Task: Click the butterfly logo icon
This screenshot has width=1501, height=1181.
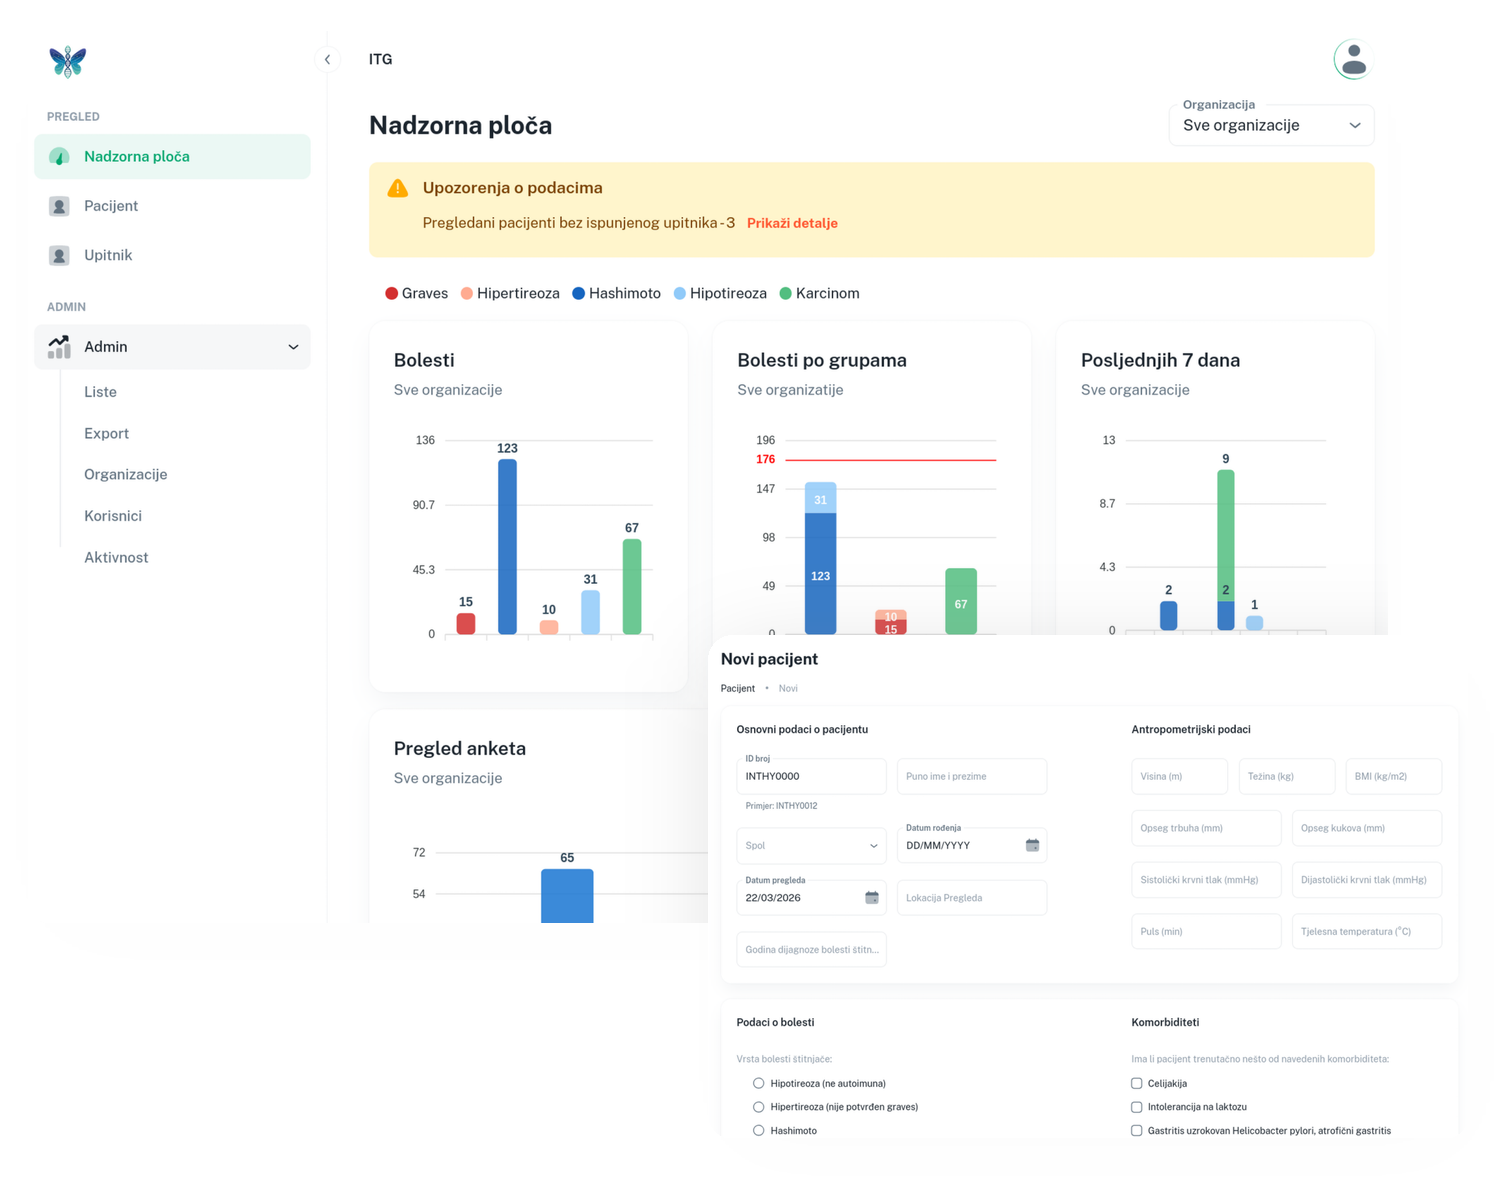Action: tap(67, 62)
